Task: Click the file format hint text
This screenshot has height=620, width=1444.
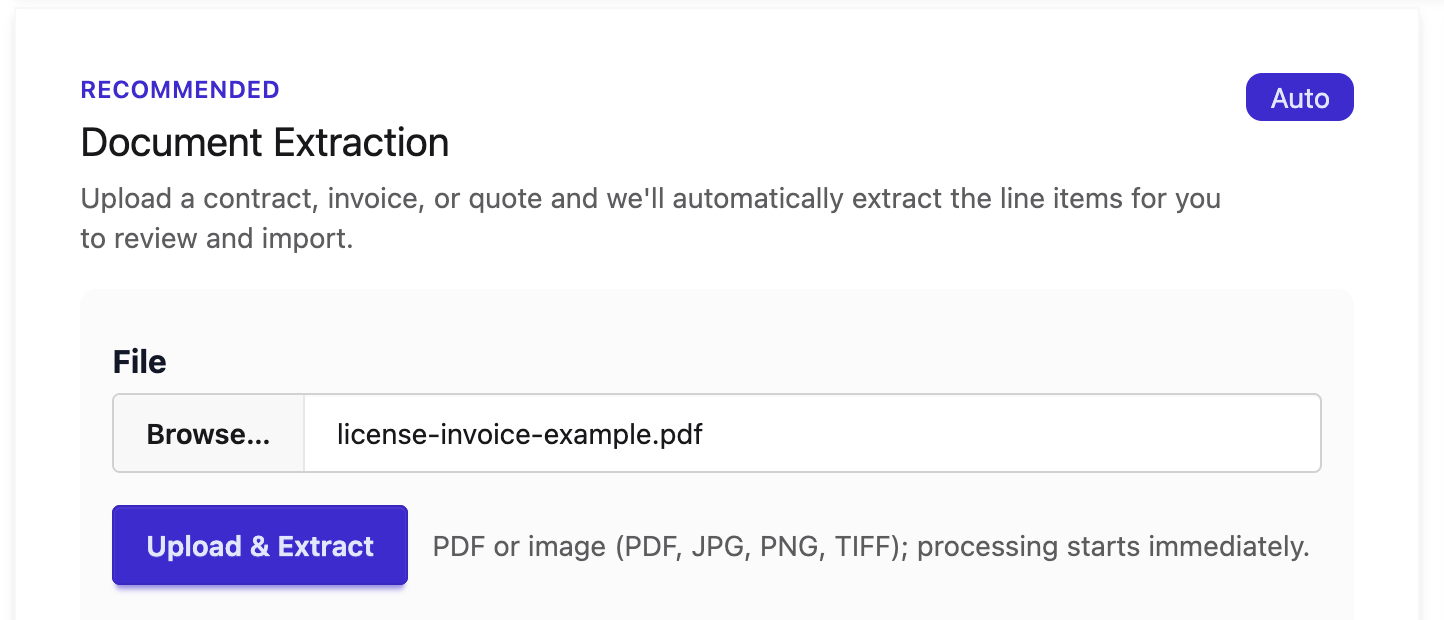Action: [870, 546]
